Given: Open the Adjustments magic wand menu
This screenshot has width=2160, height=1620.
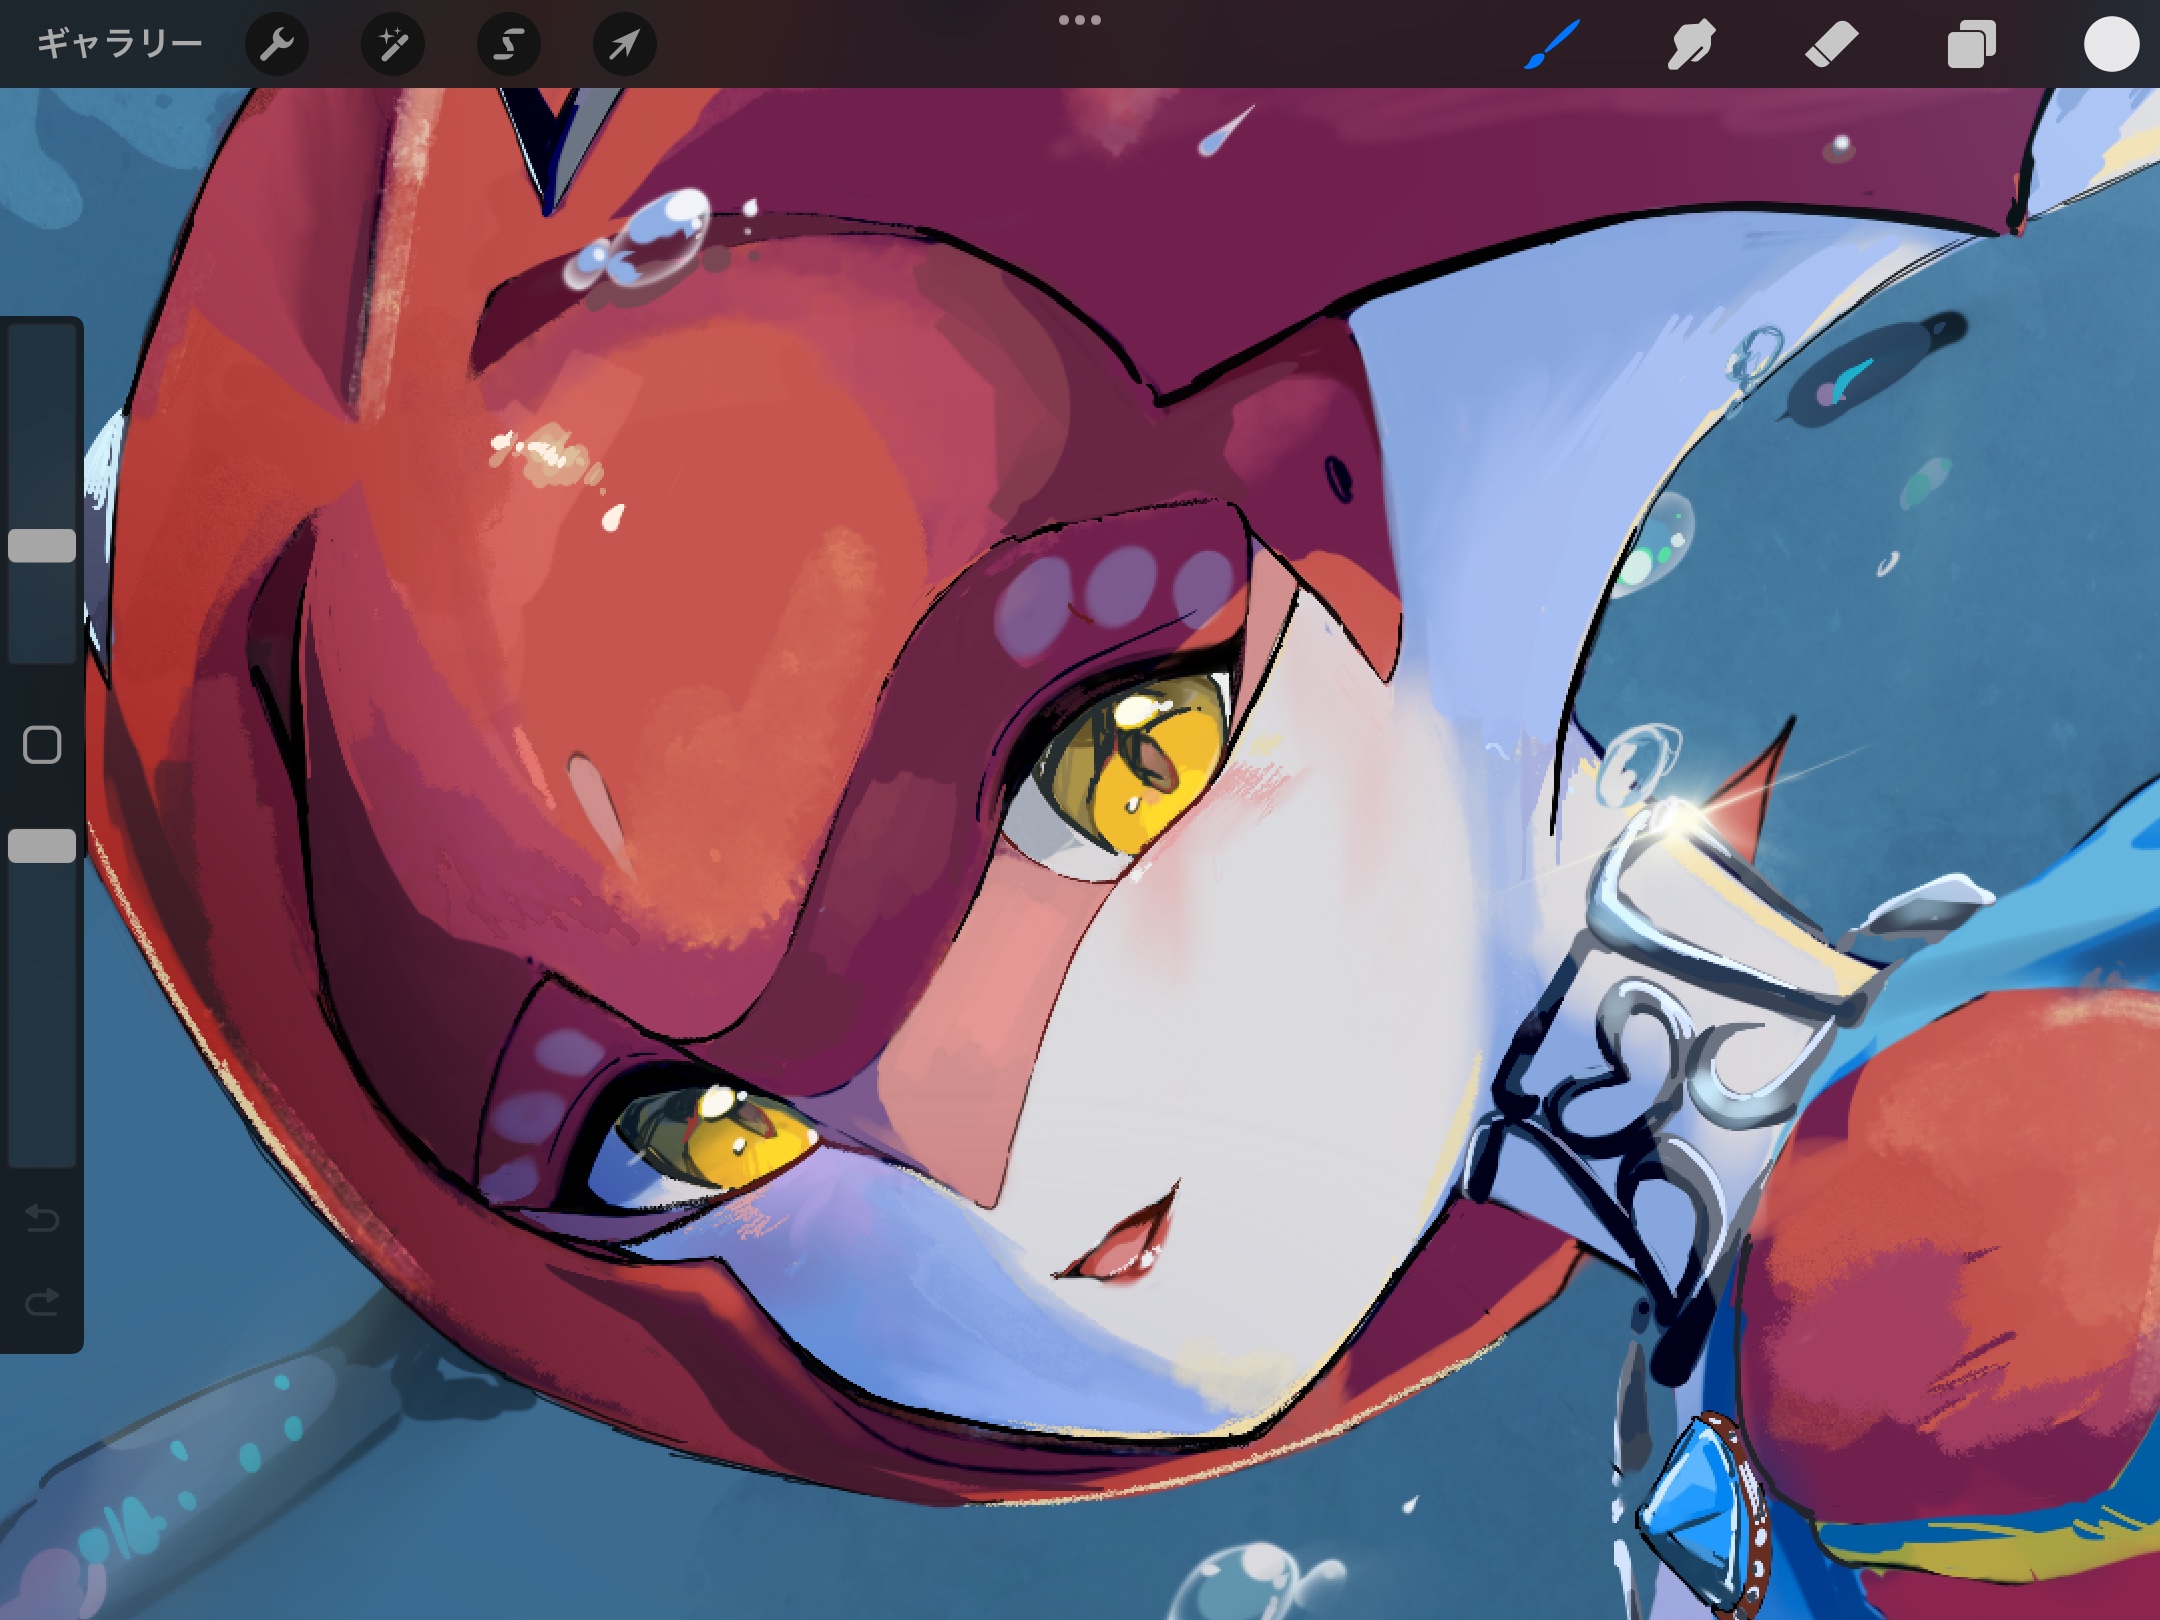Looking at the screenshot, I should [392, 45].
